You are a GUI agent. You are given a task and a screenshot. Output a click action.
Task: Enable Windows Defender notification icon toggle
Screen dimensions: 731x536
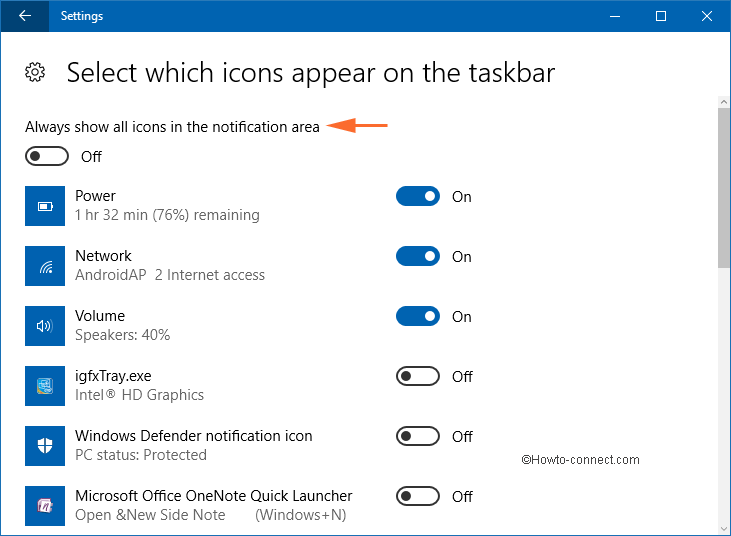418,436
